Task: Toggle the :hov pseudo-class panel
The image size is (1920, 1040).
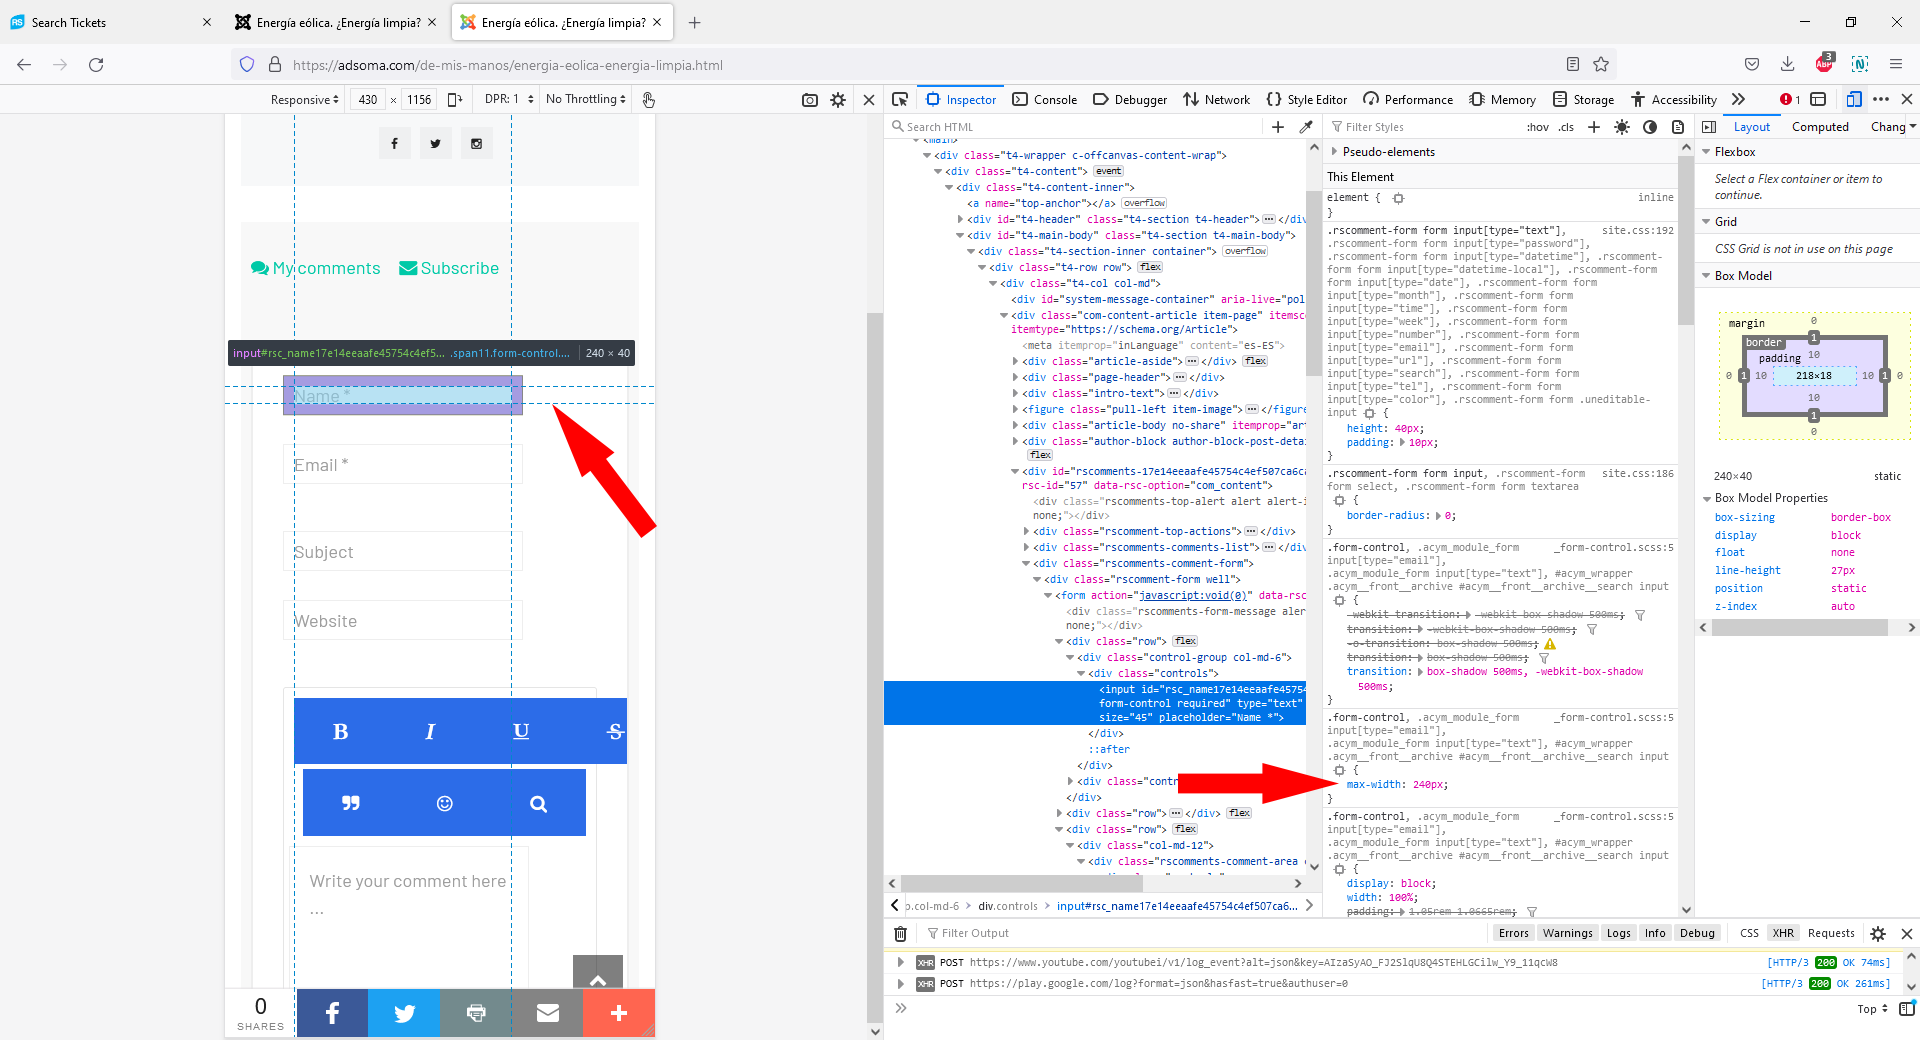Action: [1537, 127]
